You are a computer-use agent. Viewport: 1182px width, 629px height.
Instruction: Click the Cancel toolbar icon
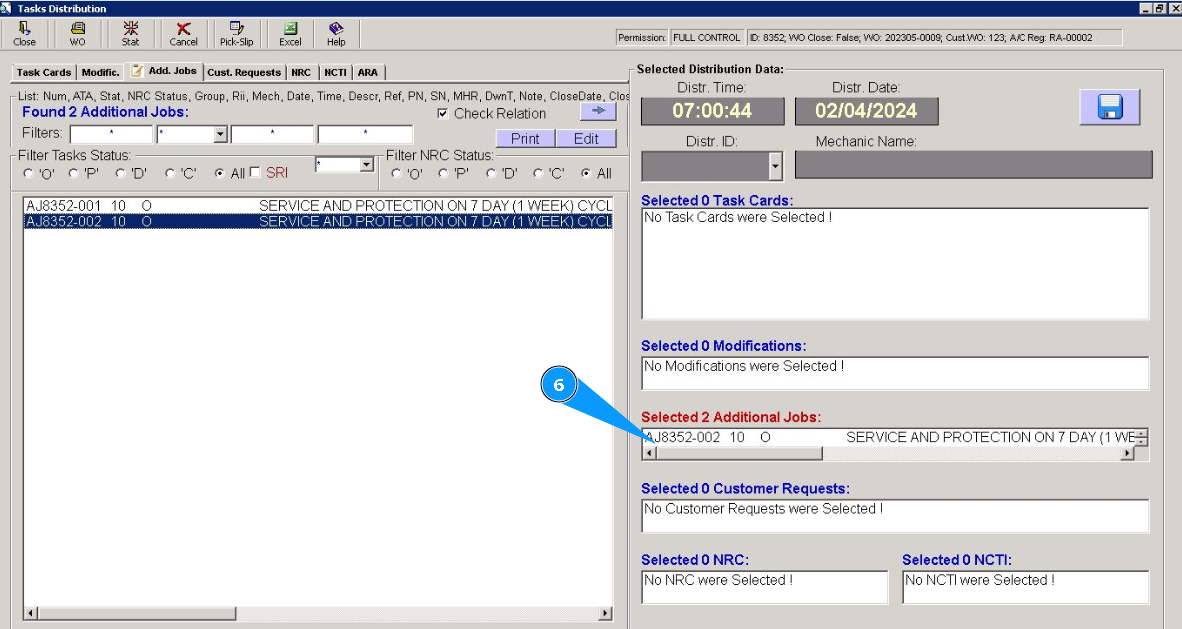(183, 34)
